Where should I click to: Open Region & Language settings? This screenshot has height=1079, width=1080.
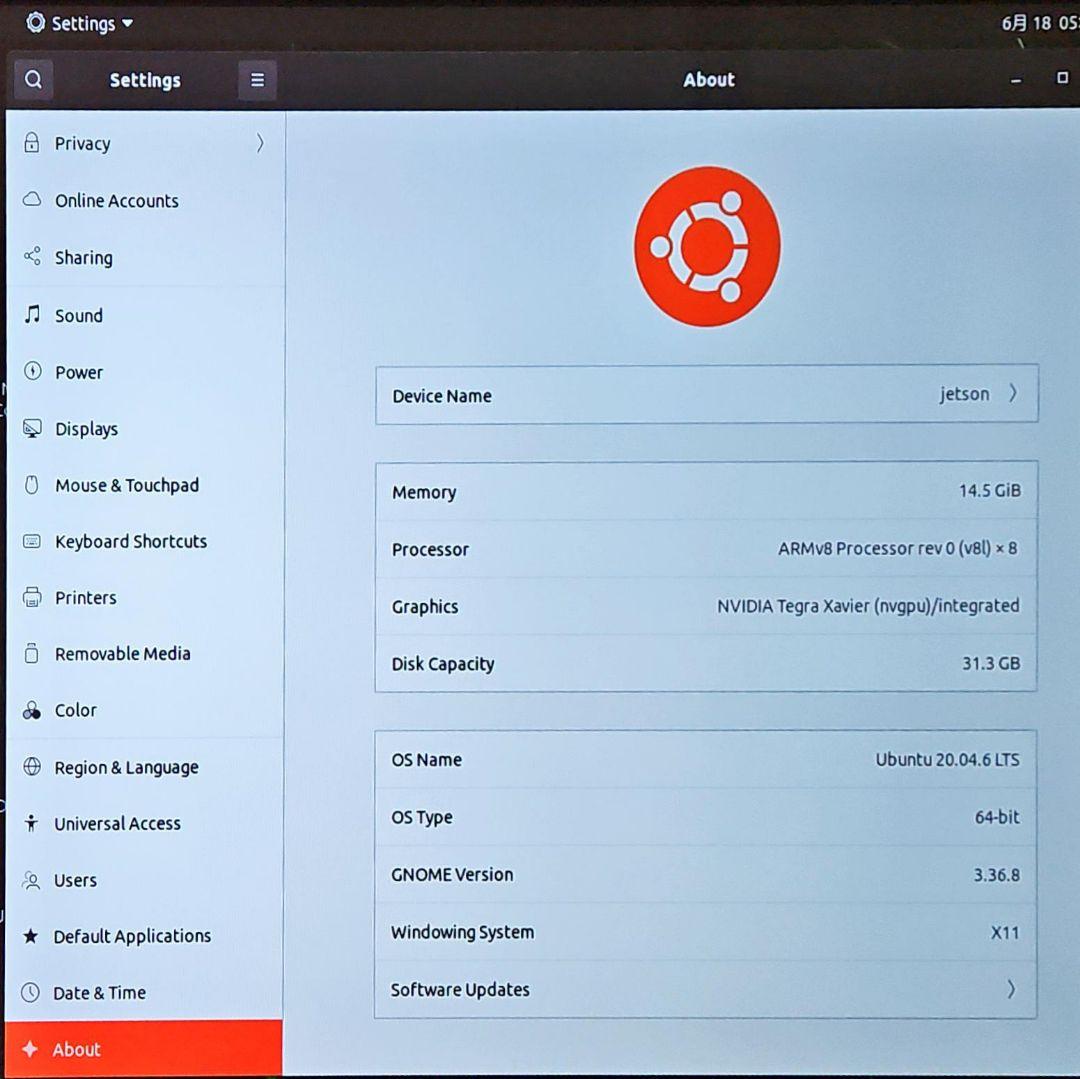(x=145, y=766)
